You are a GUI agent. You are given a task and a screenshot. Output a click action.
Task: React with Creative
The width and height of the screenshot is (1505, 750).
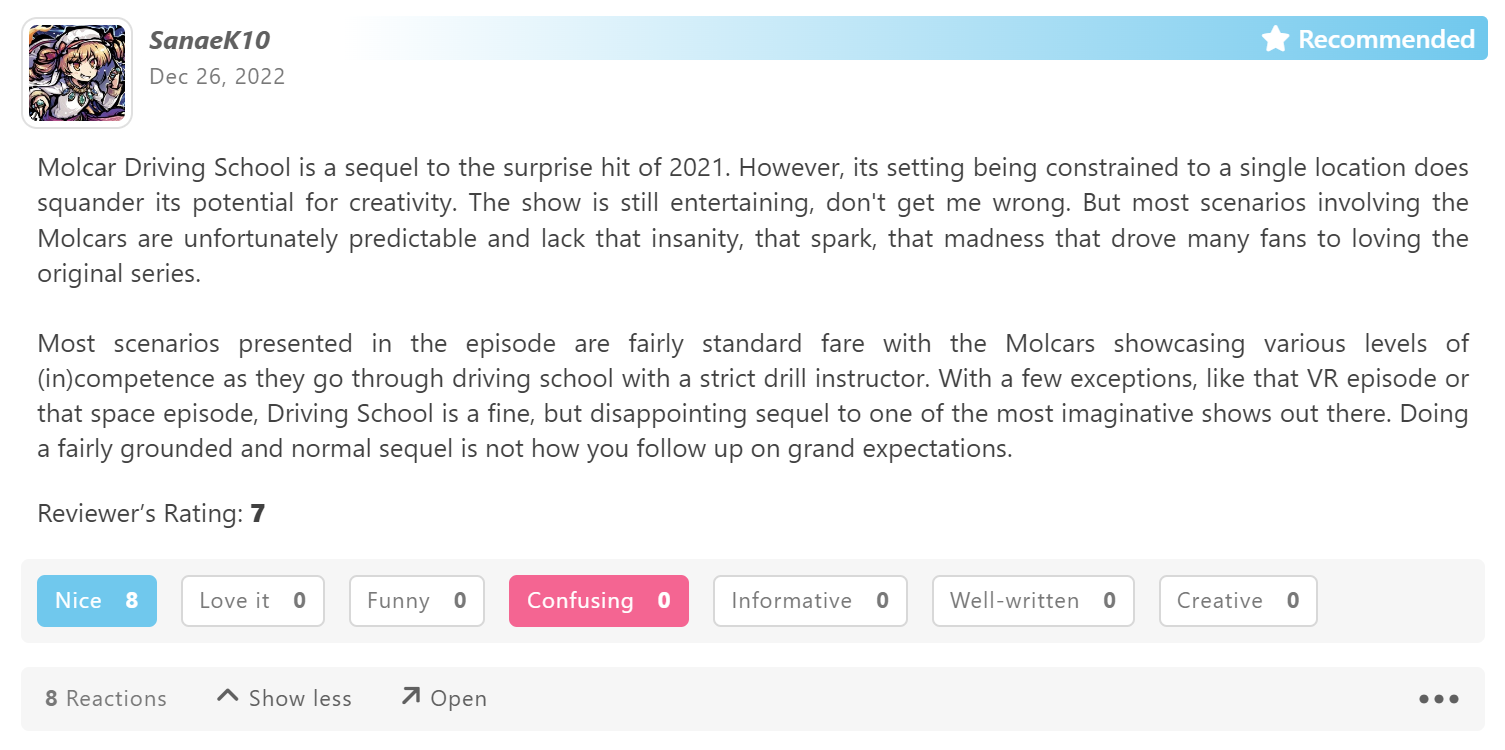1237,601
